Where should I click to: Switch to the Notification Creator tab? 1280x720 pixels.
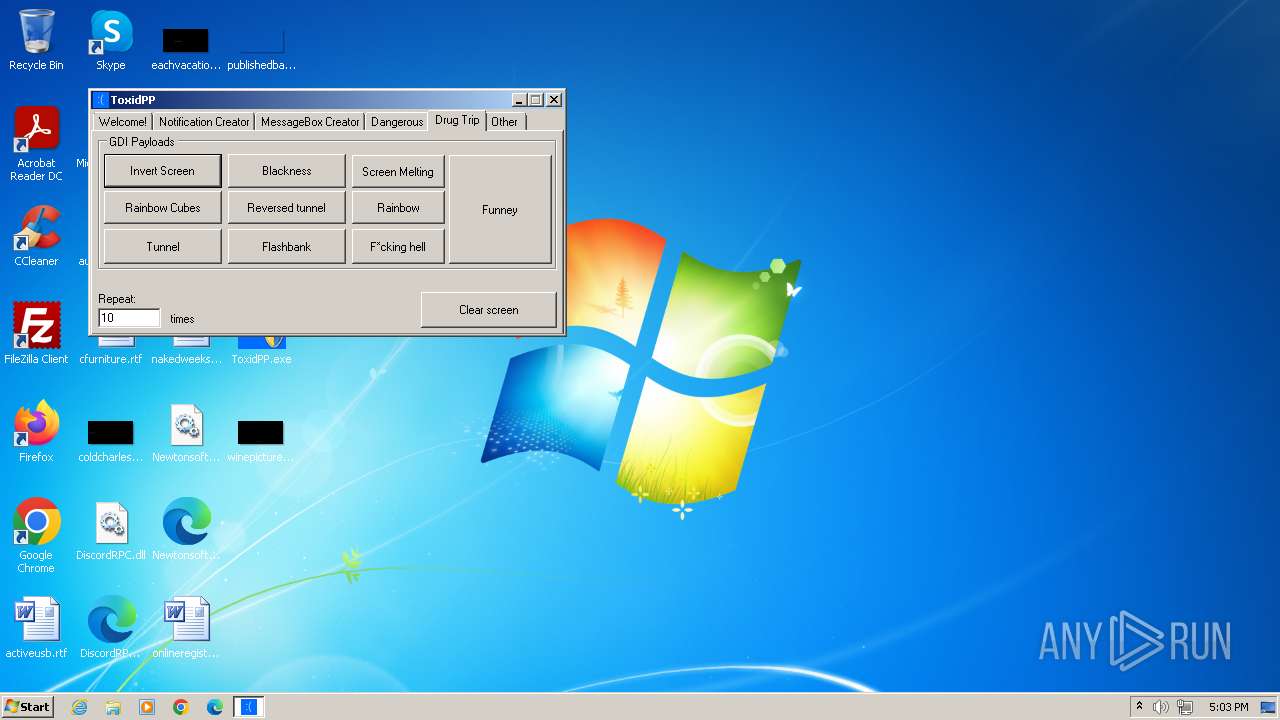(x=204, y=122)
